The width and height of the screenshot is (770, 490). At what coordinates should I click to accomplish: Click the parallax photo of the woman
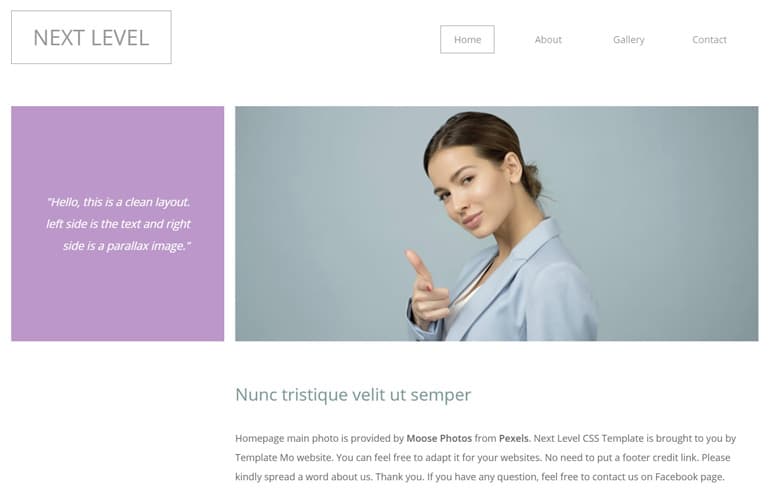[496, 224]
